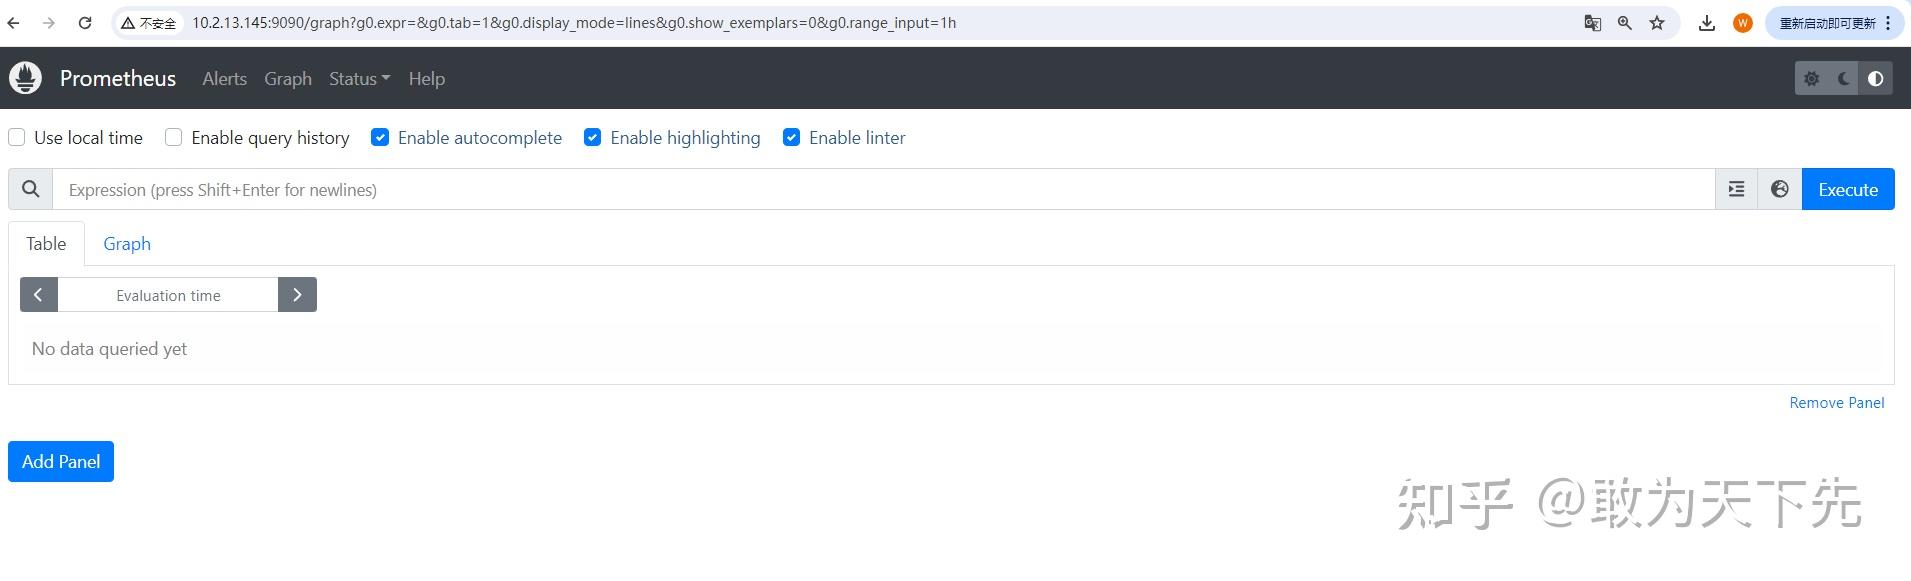
Task: Open the Help page in navbar
Action: [426, 79]
